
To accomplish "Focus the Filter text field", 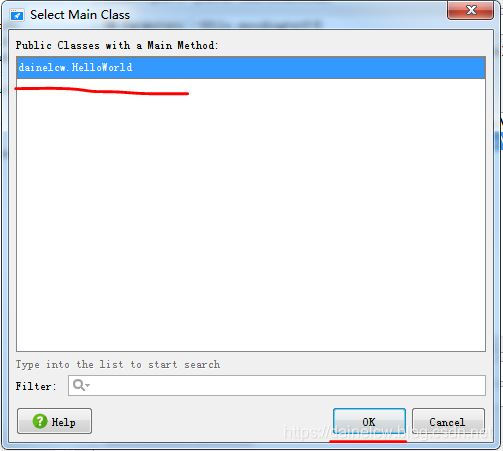I will coord(277,386).
